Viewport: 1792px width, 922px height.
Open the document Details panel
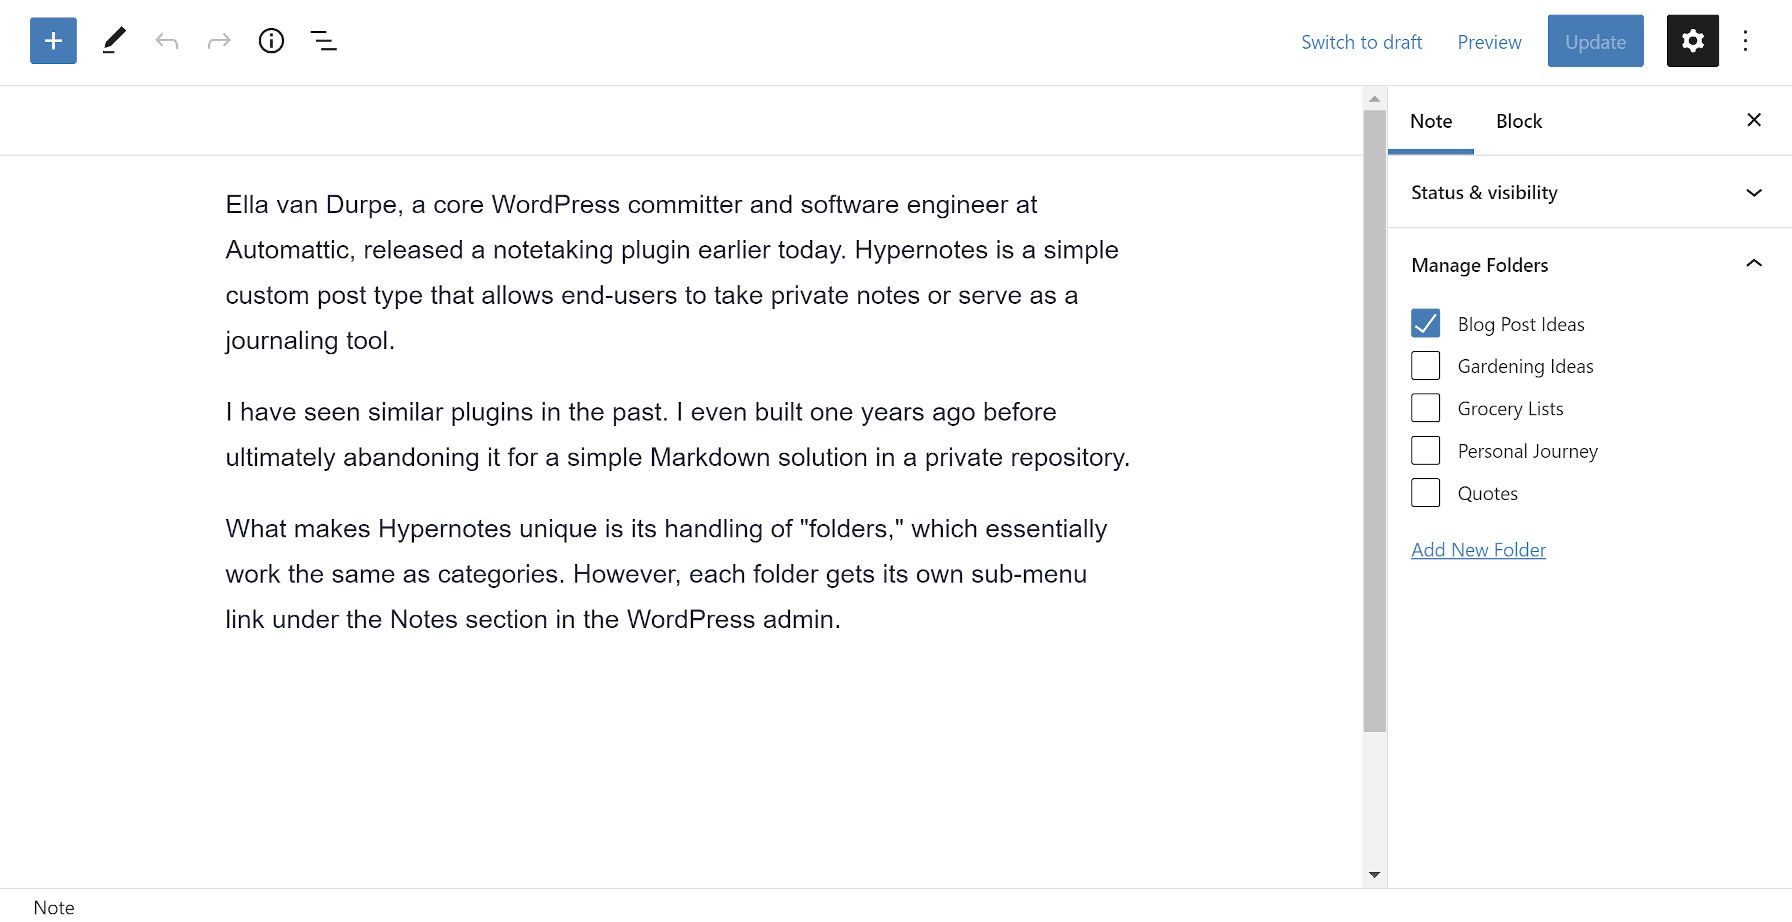coord(271,41)
